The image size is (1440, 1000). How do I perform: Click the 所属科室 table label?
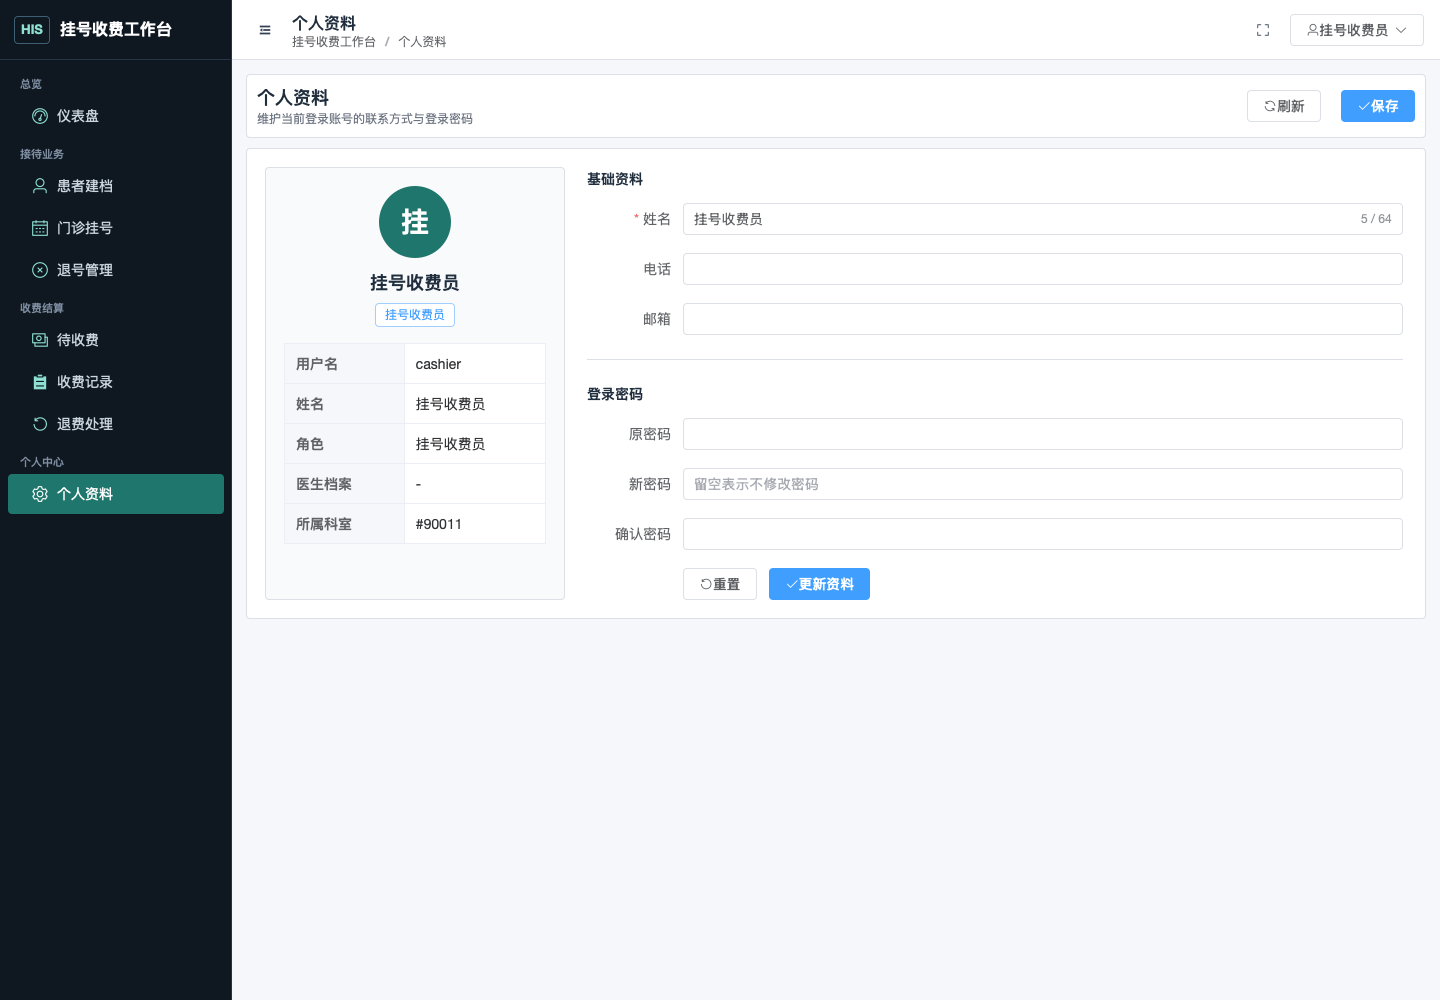pyautogui.click(x=324, y=524)
